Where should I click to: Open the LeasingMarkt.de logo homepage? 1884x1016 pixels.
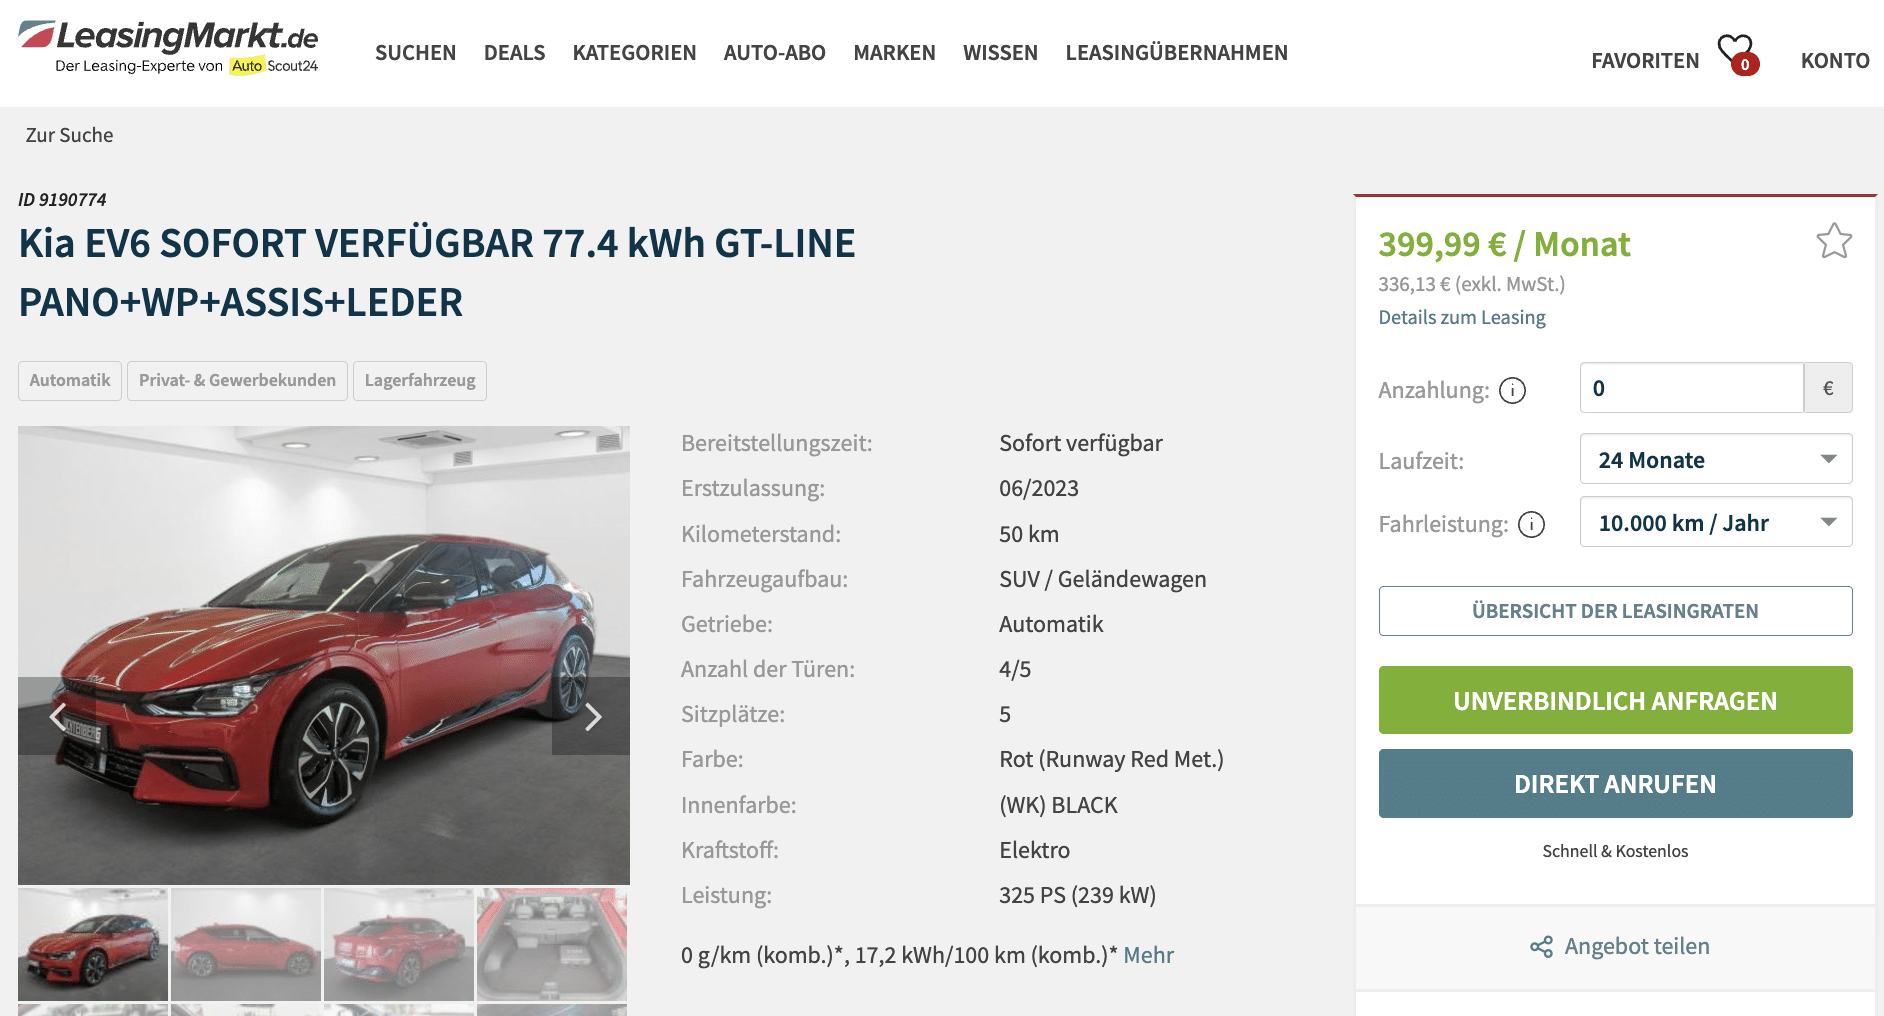(168, 48)
